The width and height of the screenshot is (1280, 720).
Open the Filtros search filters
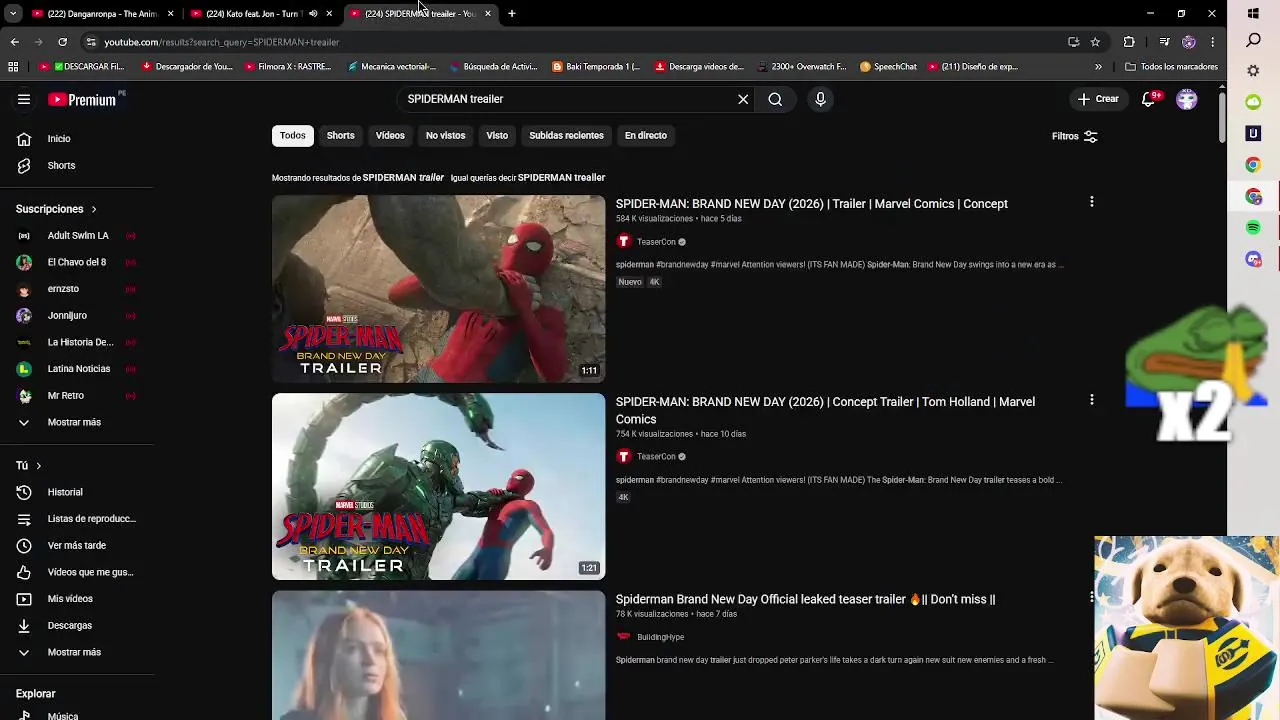click(x=1075, y=136)
